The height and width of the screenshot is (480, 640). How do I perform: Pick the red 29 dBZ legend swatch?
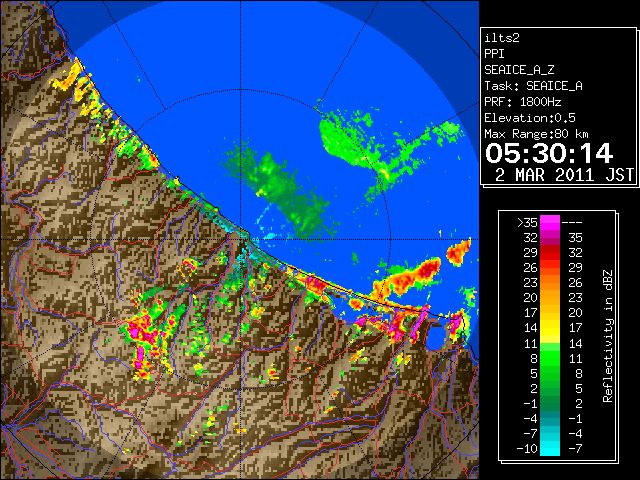[550, 253]
